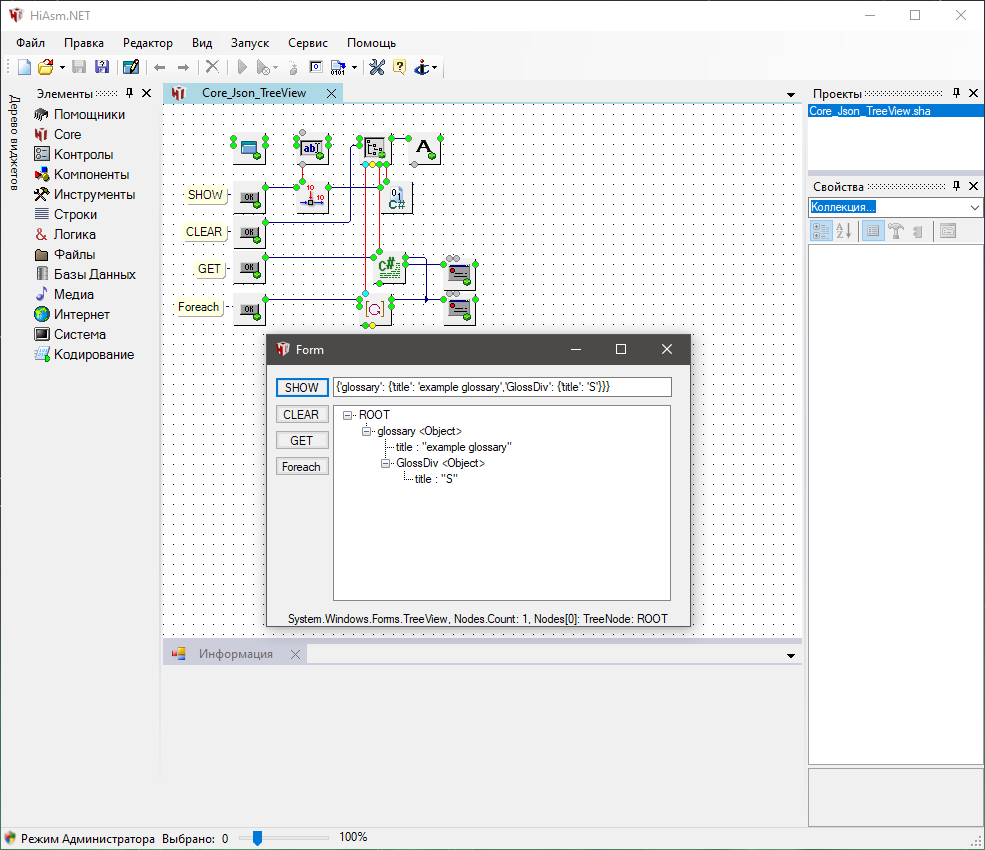Click the hammer icon in properties toolbar
Image resolution: width=985 pixels, height=850 pixels.
coord(896,231)
